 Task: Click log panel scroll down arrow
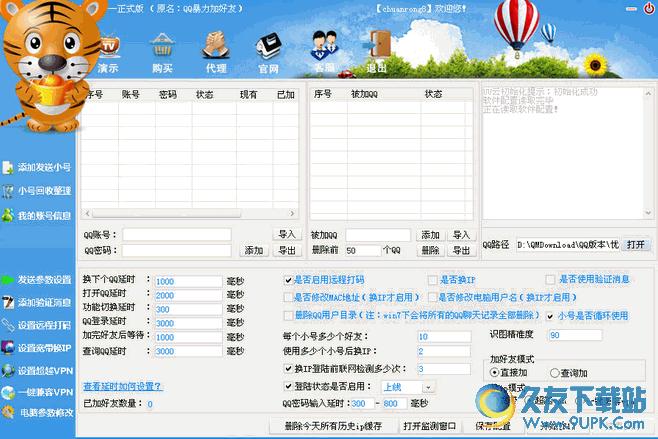coord(648,213)
